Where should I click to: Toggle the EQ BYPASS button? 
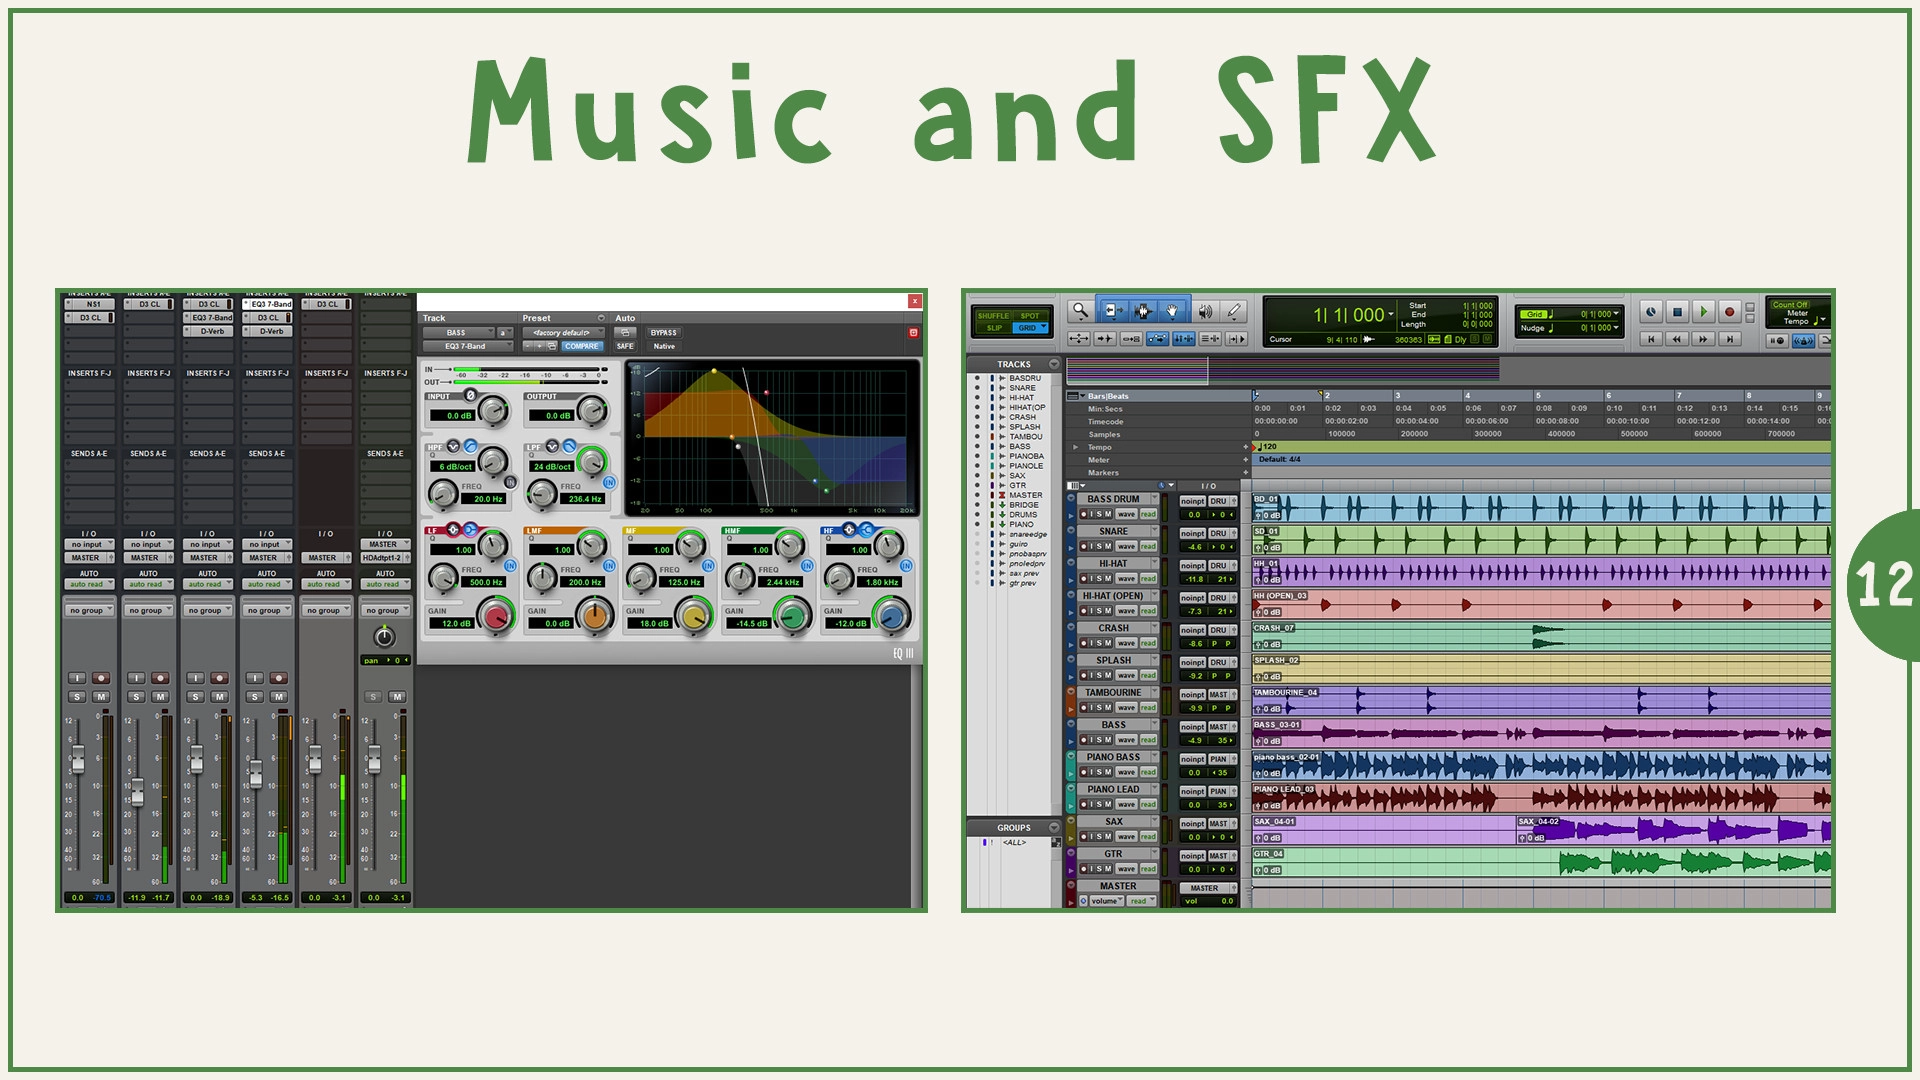(x=663, y=333)
